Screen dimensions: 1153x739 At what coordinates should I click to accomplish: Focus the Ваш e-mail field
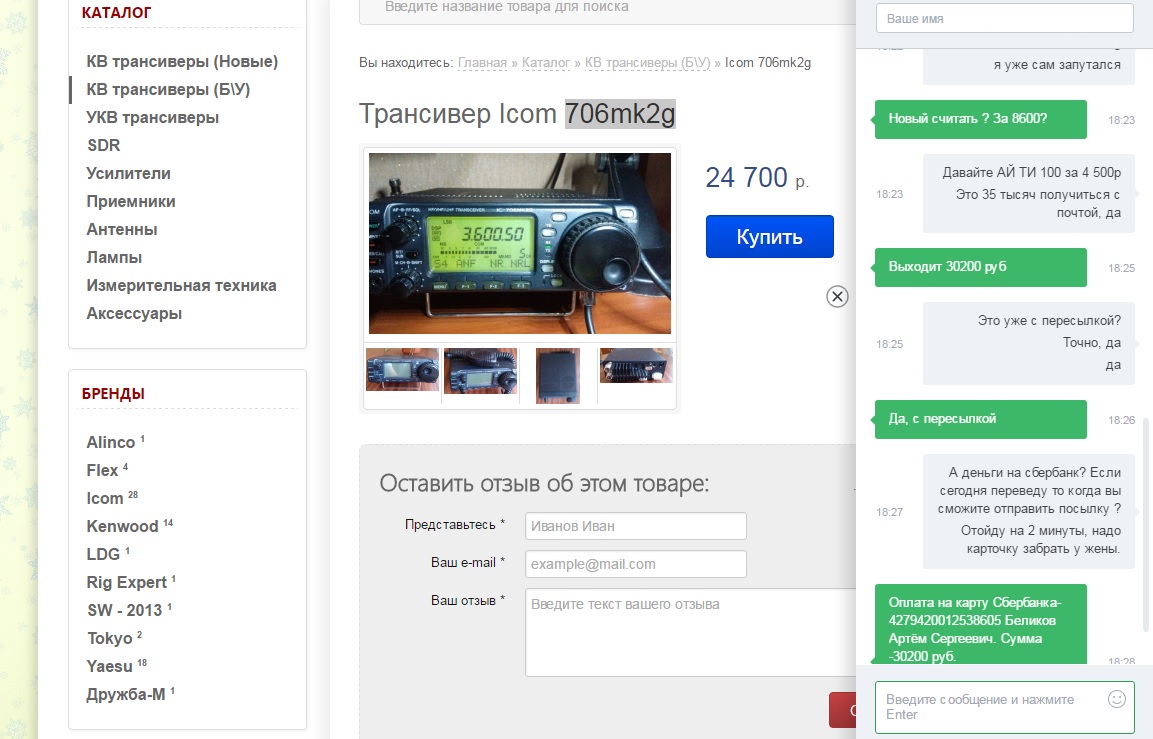(x=635, y=564)
